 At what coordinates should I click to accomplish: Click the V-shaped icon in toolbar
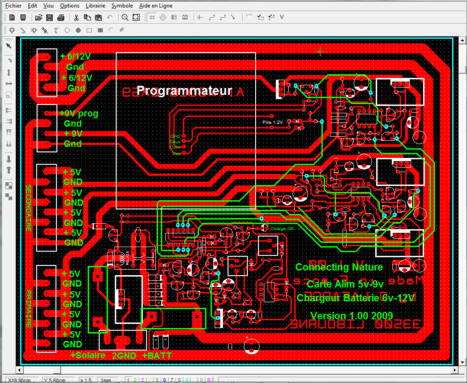coord(282,17)
